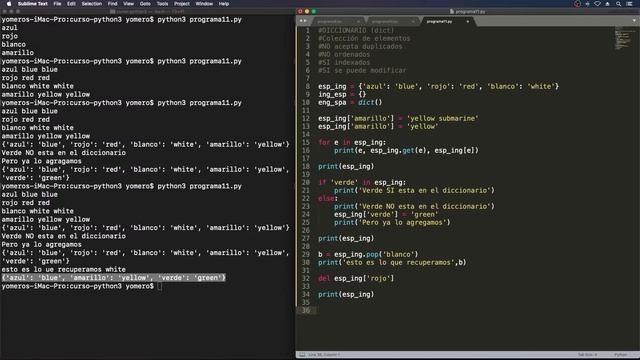Open the Tab Size selector in status bar
The height and width of the screenshot is (360, 640).
[x=587, y=355]
